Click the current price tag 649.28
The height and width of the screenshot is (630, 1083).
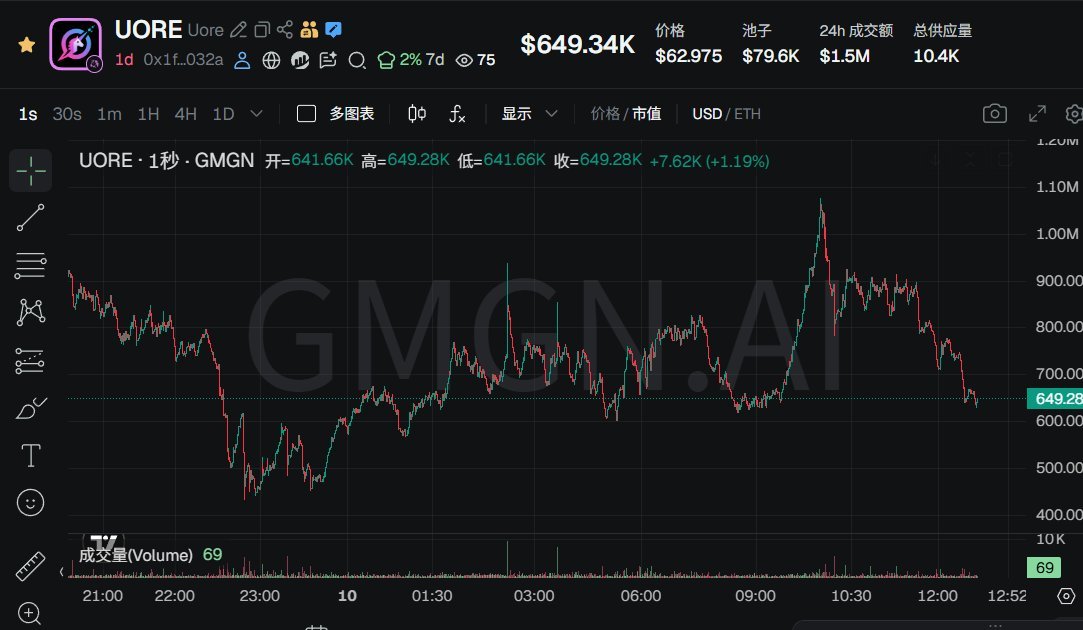pos(1055,399)
